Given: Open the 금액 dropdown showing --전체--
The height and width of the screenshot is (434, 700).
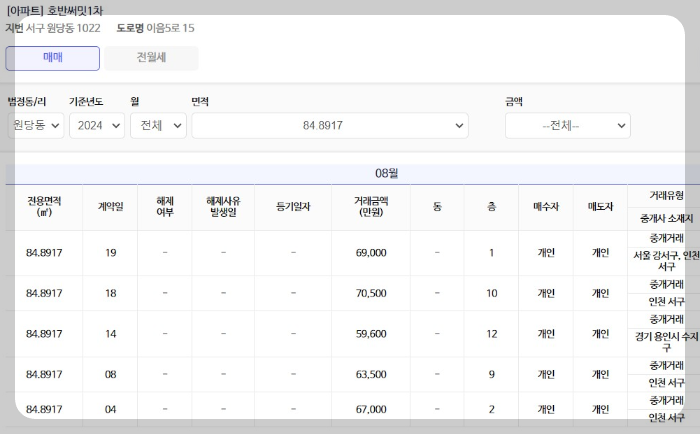Looking at the screenshot, I should pos(568,125).
